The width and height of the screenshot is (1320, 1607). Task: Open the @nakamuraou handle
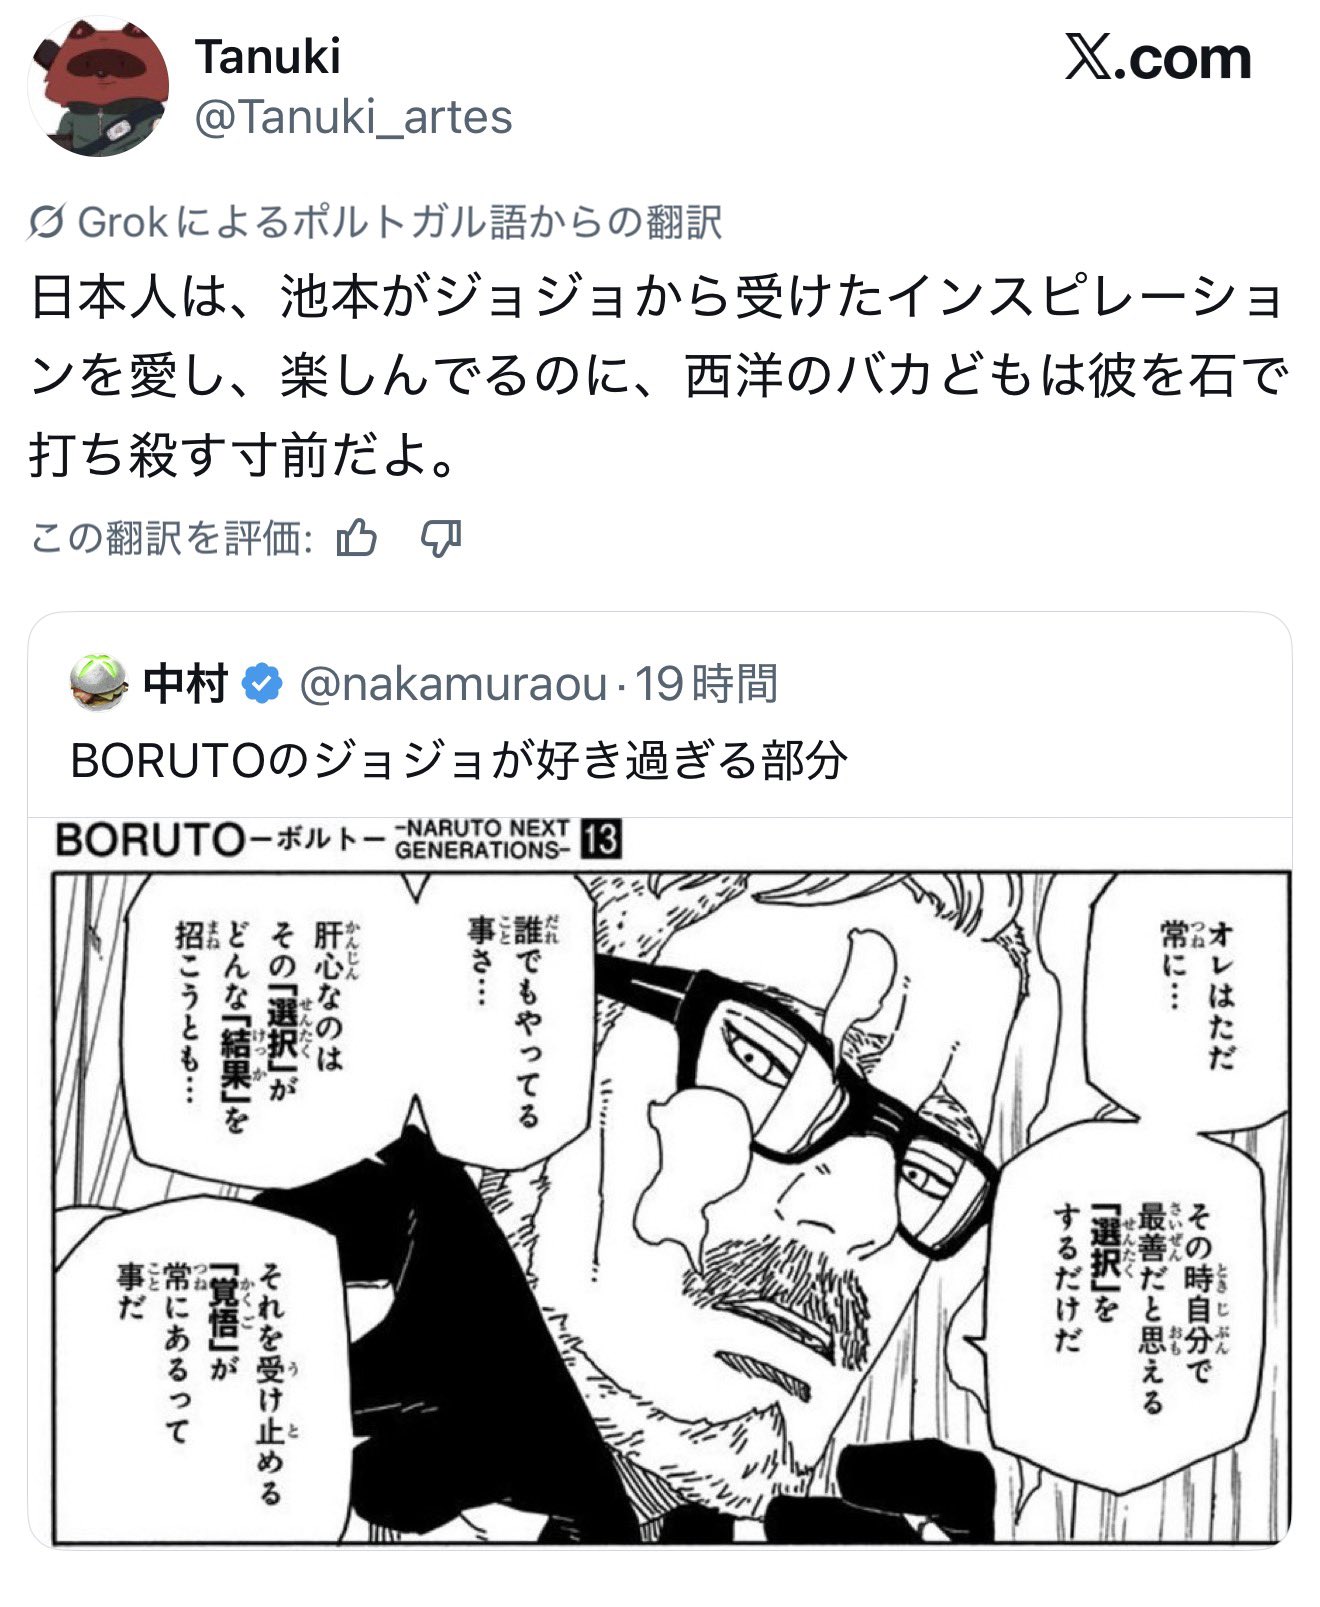click(453, 684)
